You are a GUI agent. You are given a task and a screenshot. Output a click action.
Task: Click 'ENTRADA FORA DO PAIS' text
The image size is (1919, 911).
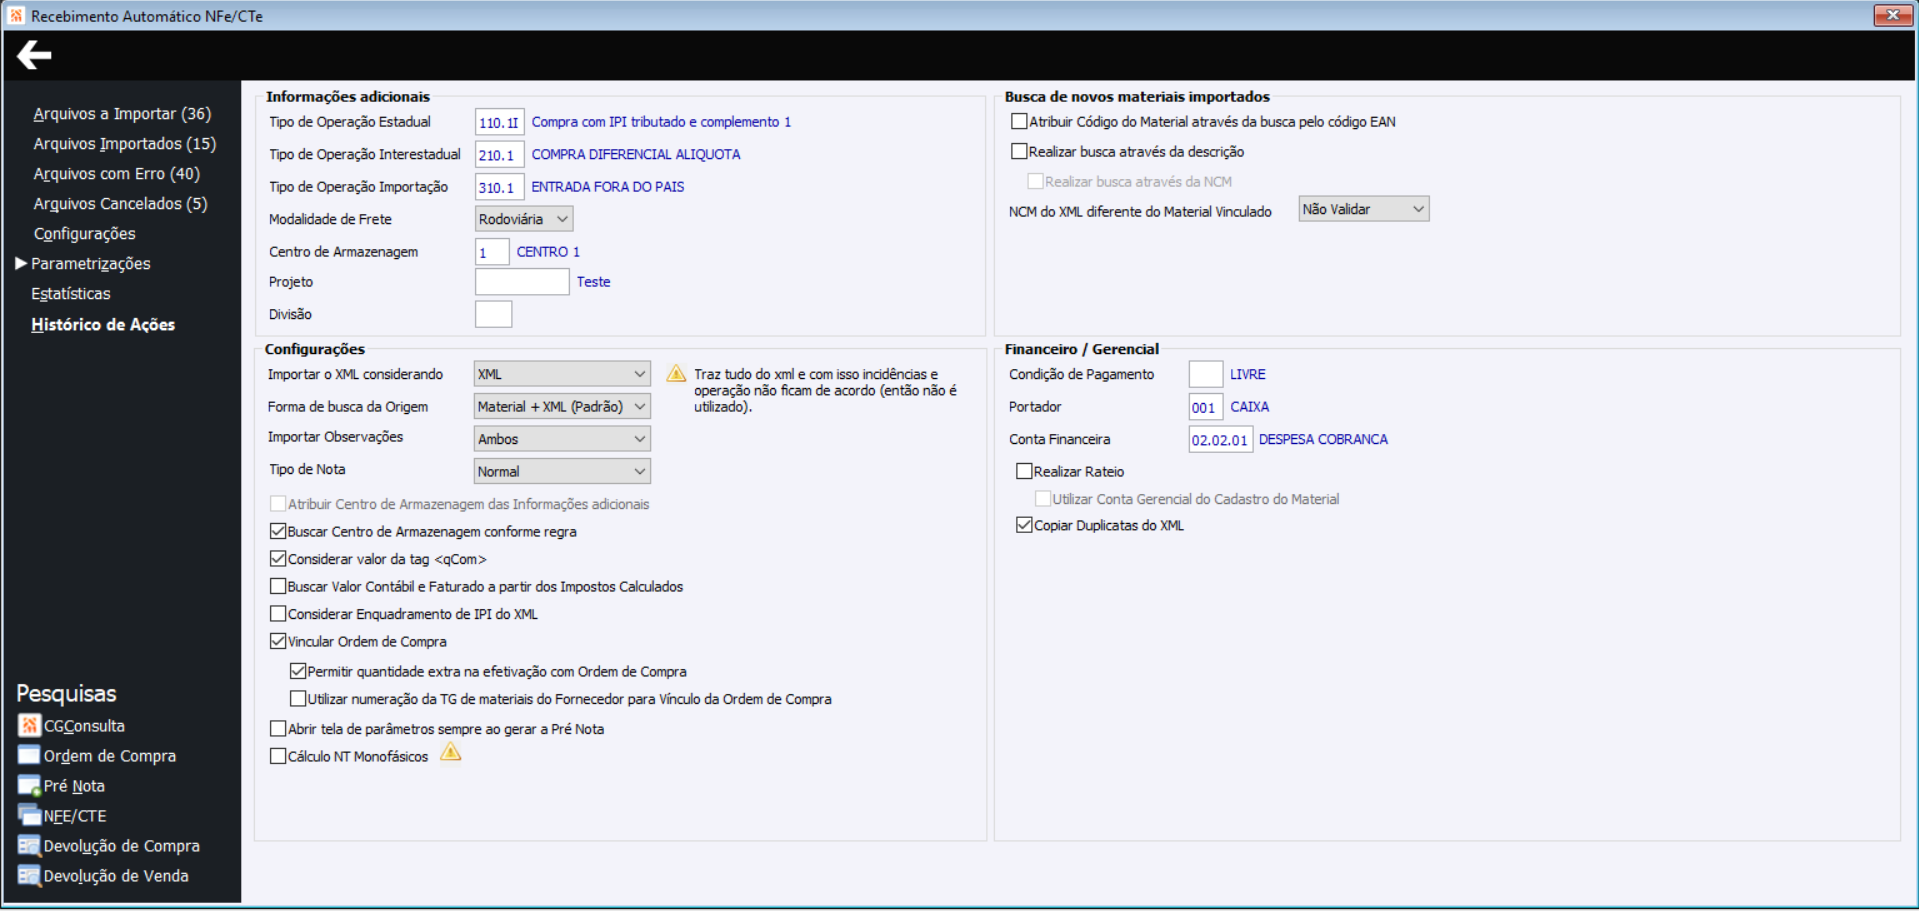tap(608, 187)
